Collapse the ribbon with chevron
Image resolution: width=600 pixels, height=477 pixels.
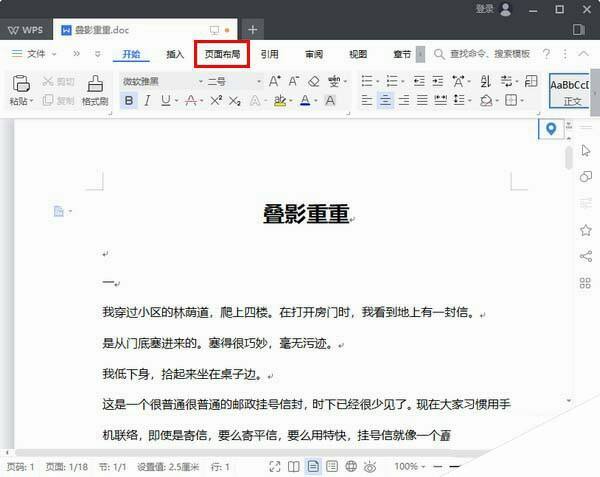coord(583,54)
